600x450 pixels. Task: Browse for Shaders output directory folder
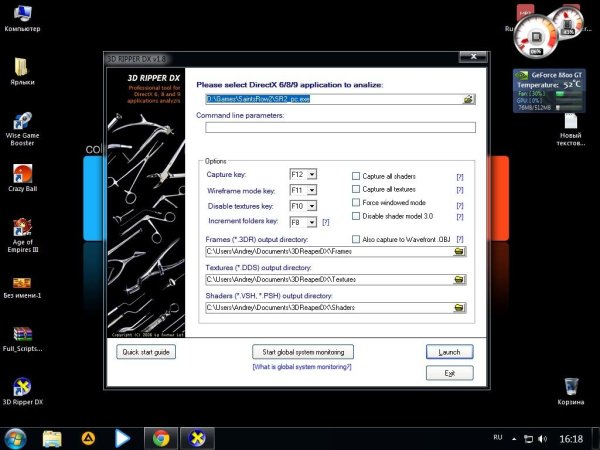click(x=459, y=308)
